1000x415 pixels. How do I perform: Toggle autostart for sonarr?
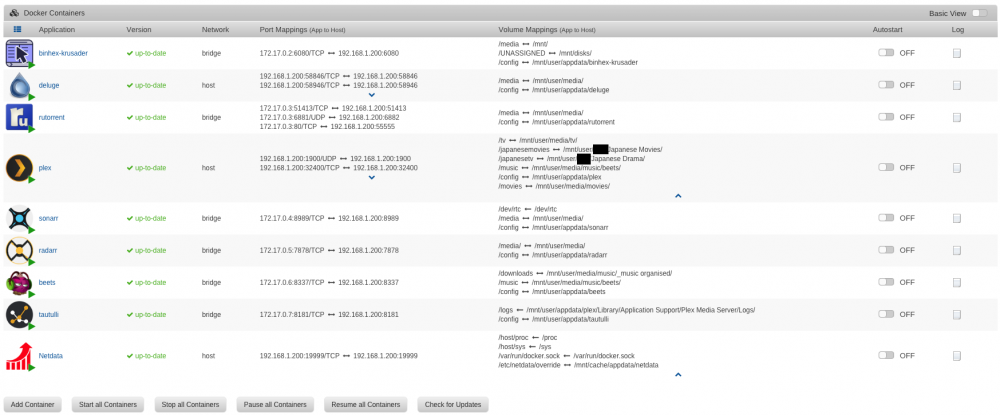pyautogui.click(x=886, y=217)
